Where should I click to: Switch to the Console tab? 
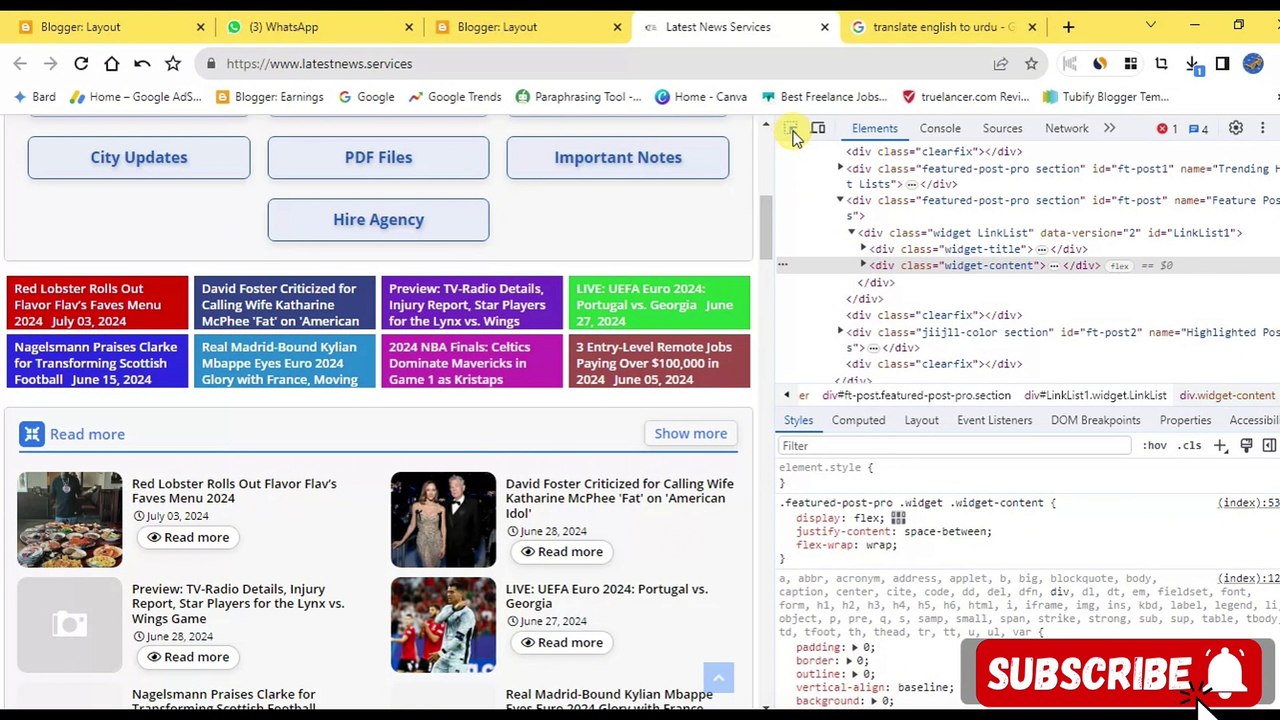pyautogui.click(x=940, y=129)
